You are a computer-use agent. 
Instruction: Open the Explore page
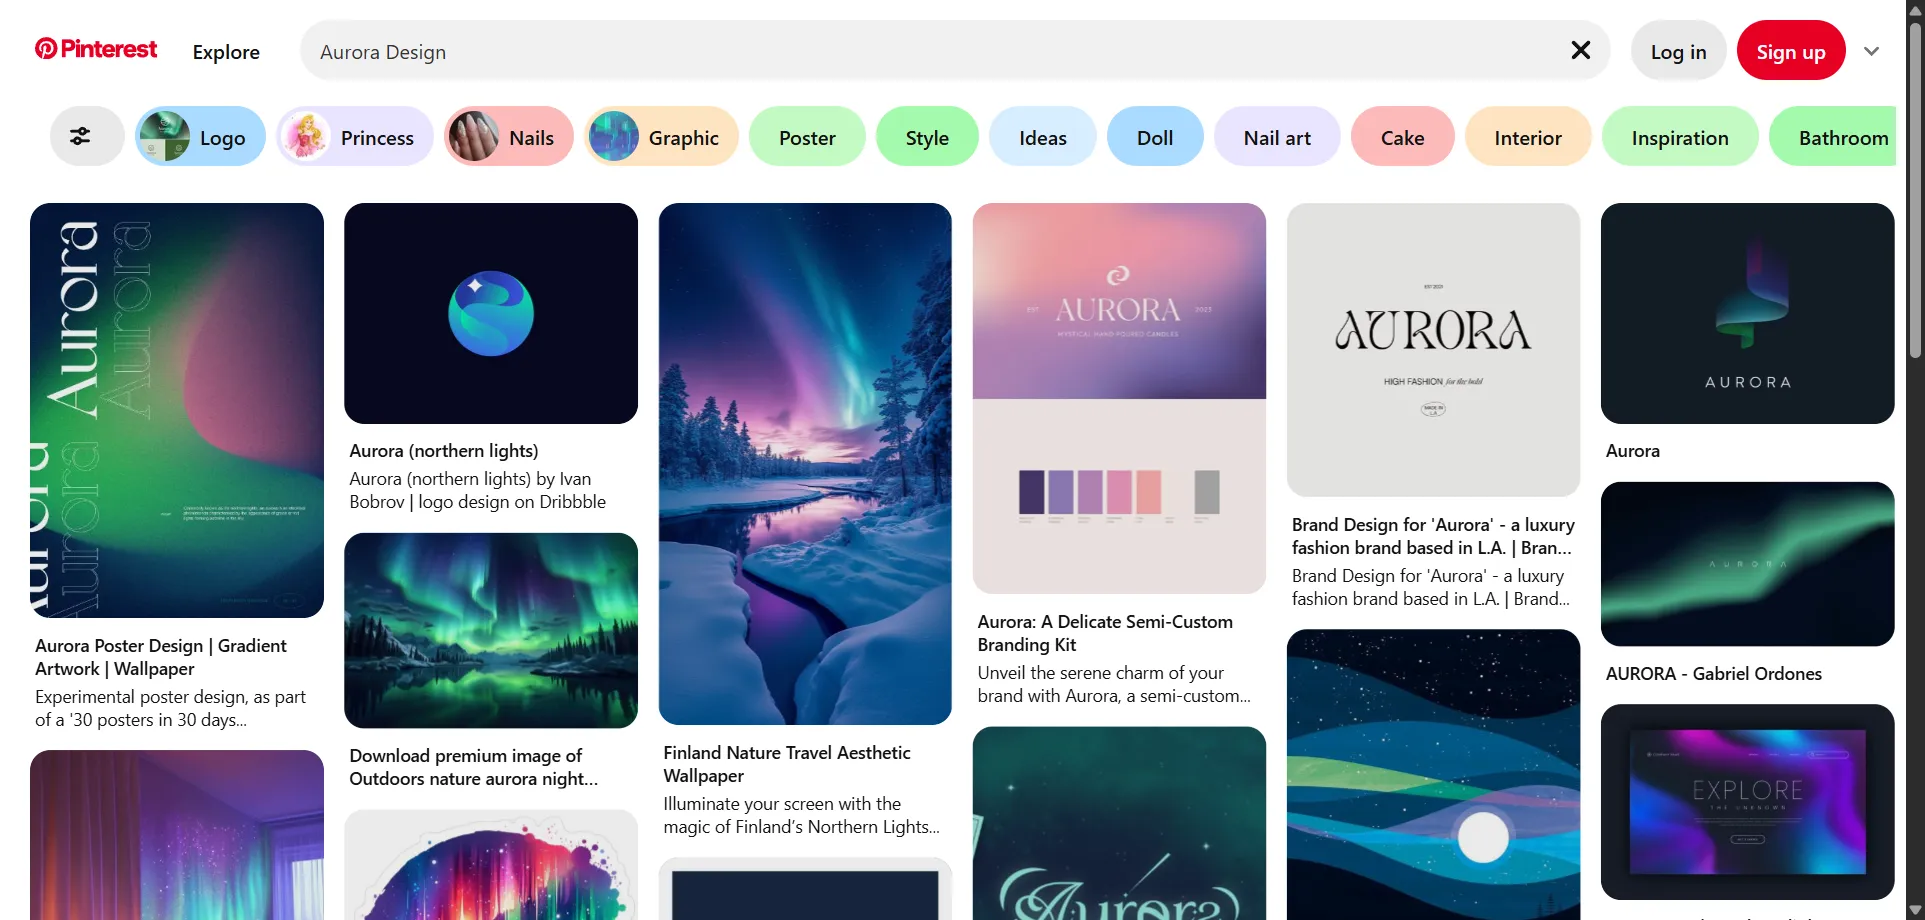tap(226, 52)
